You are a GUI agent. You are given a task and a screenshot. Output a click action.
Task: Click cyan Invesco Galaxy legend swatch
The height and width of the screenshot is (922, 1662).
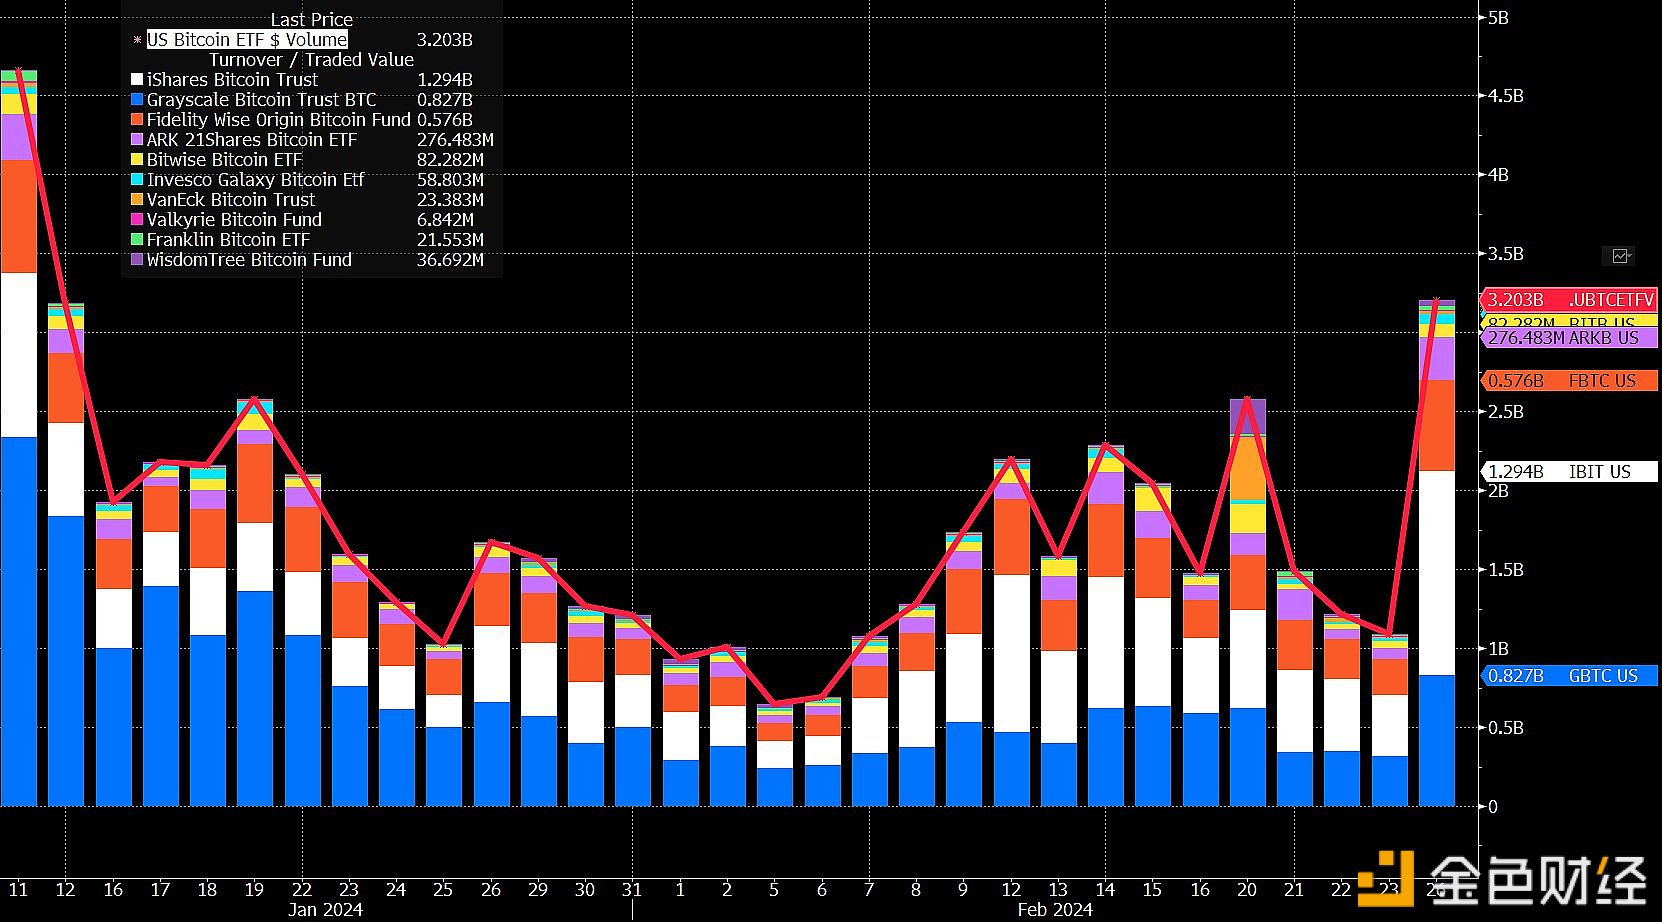(137, 179)
